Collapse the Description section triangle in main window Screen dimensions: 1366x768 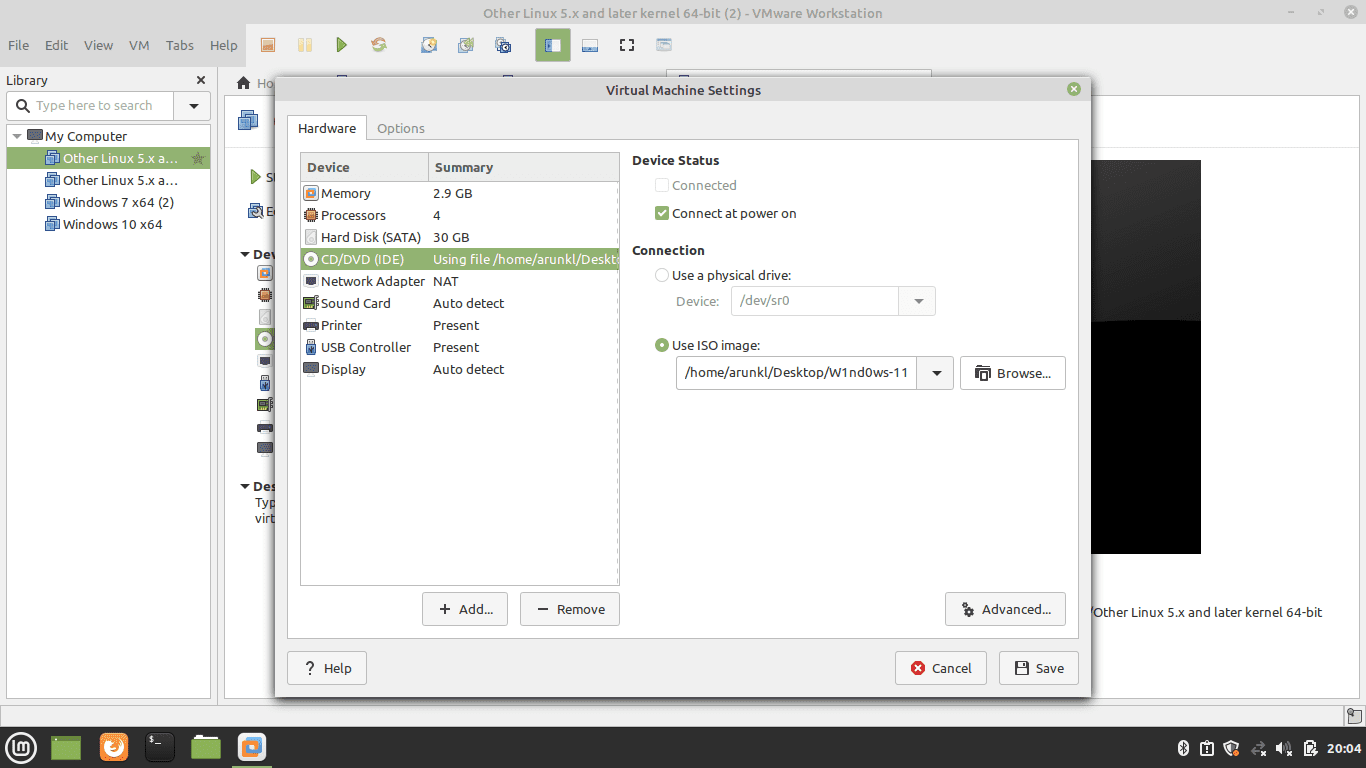point(246,487)
